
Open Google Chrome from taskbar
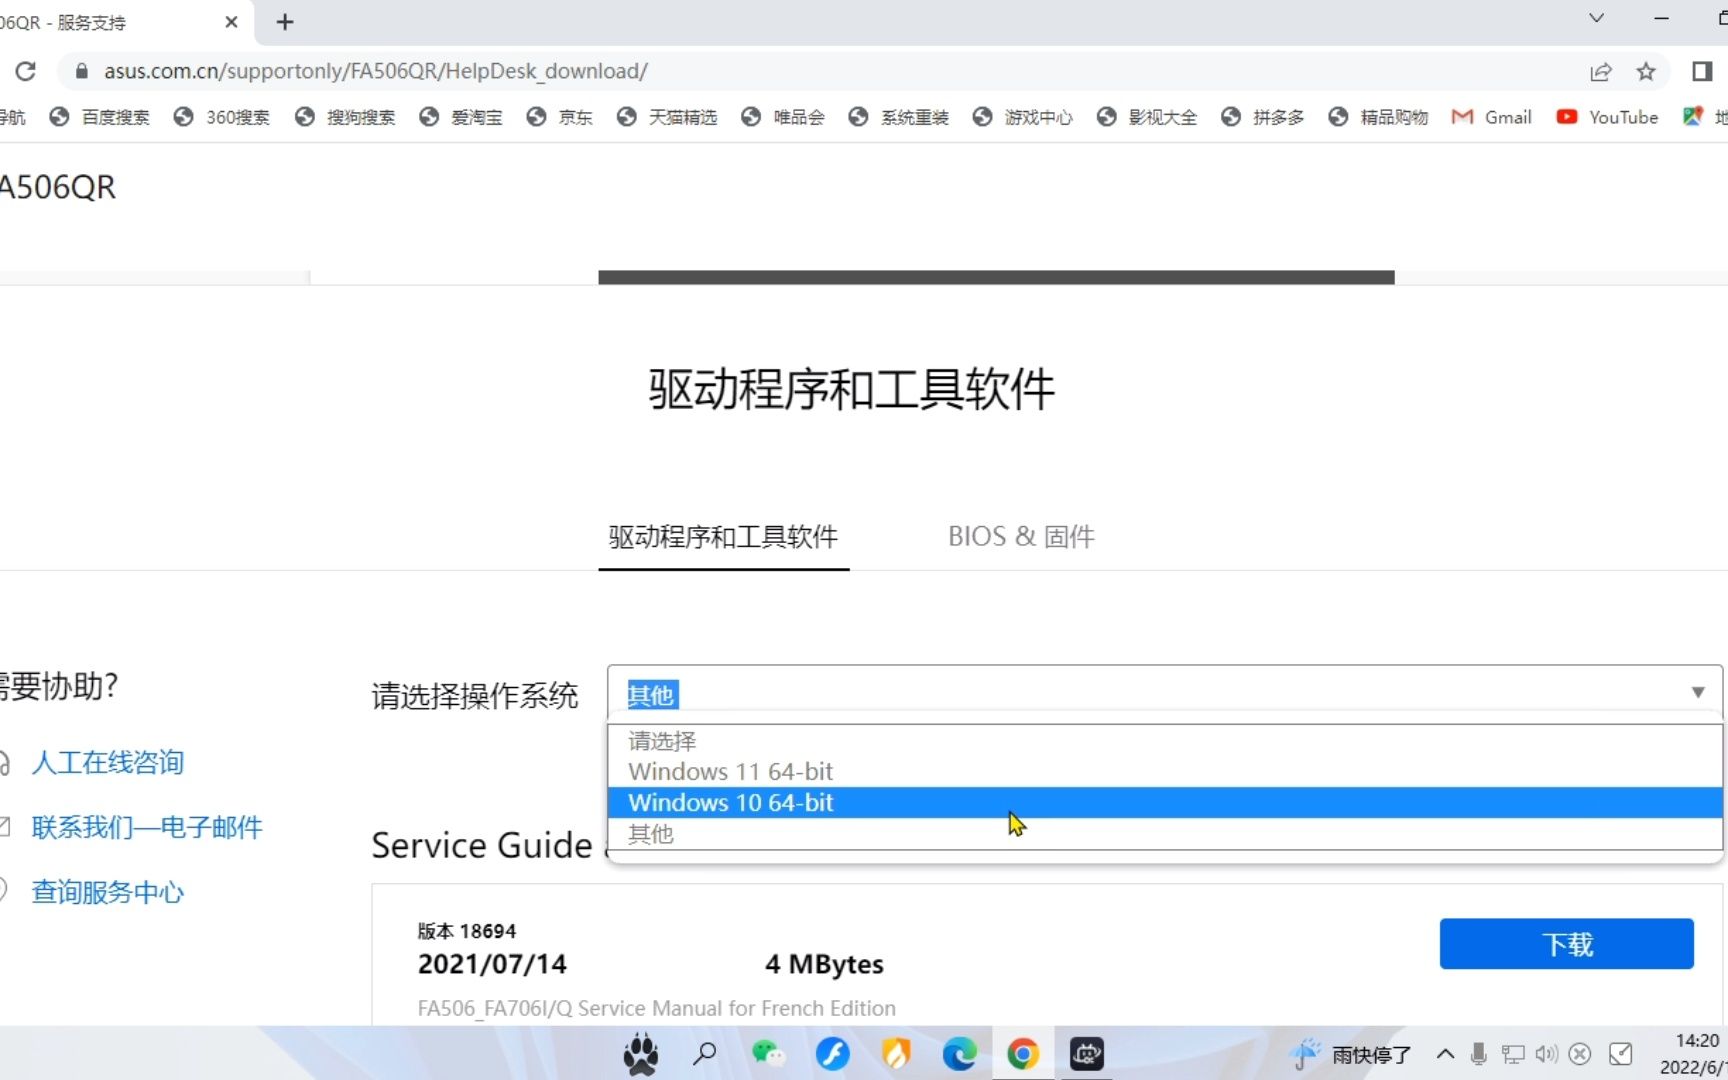1023,1053
